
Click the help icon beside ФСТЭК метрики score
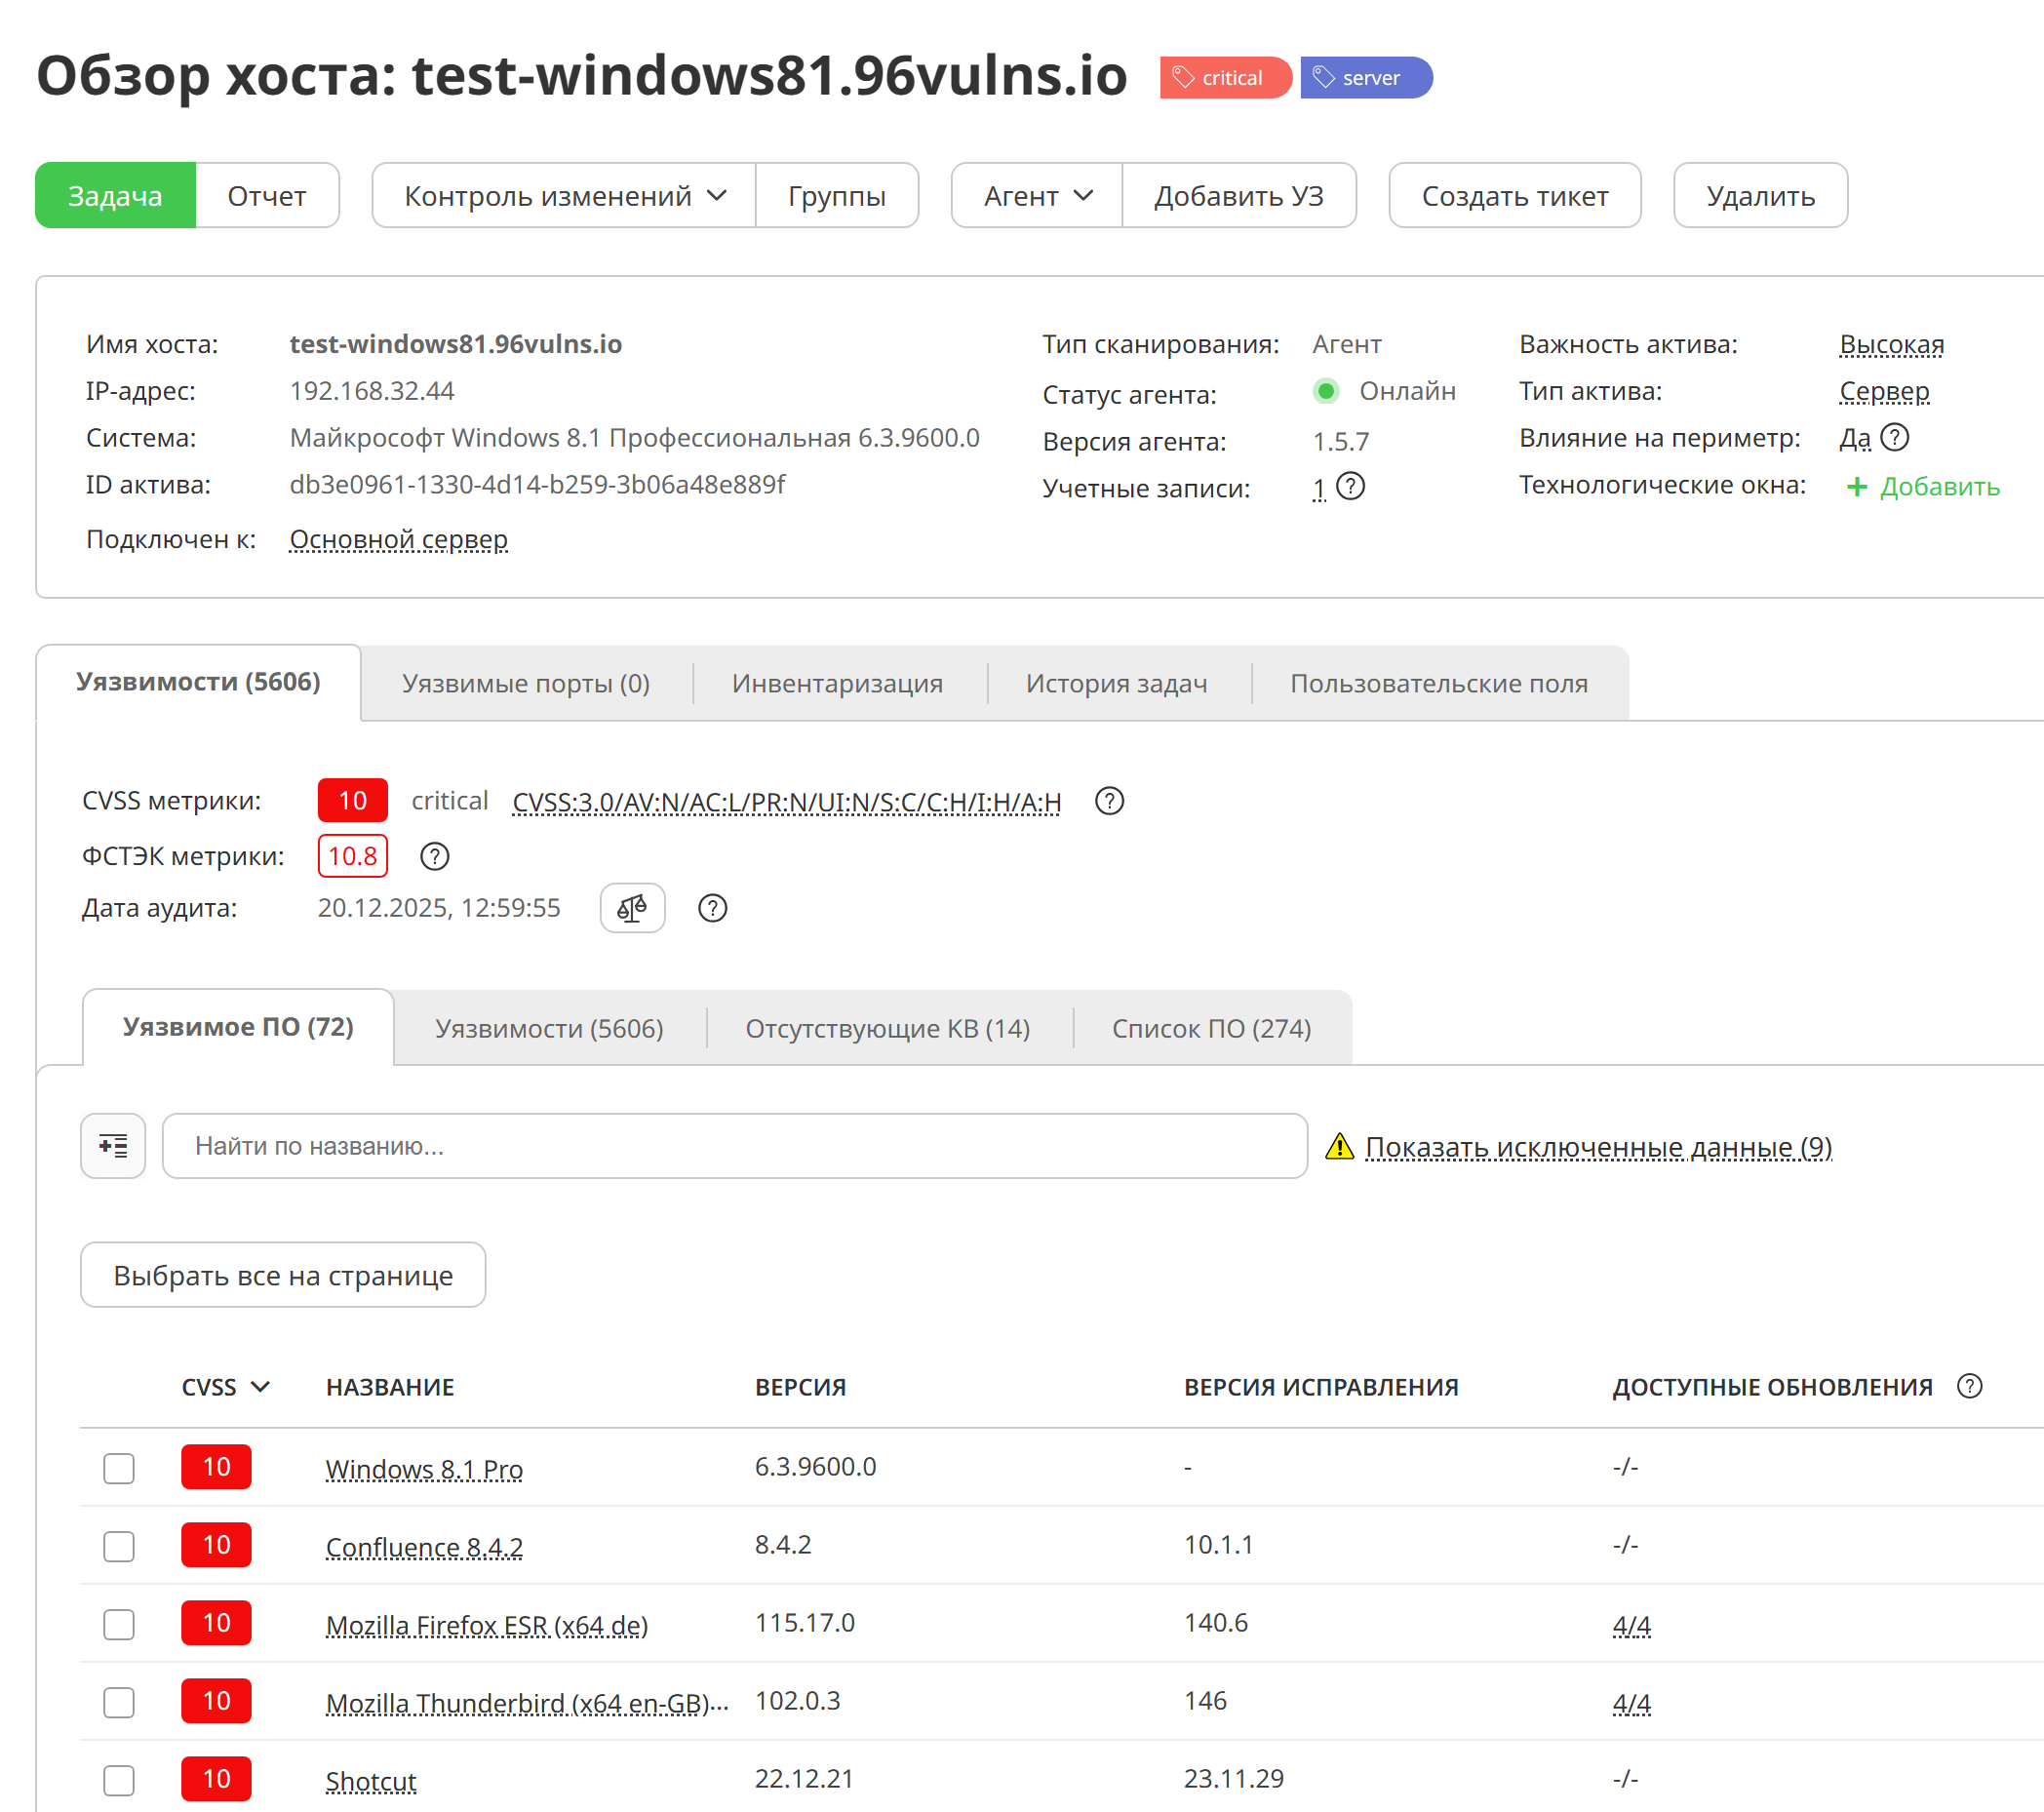[434, 856]
